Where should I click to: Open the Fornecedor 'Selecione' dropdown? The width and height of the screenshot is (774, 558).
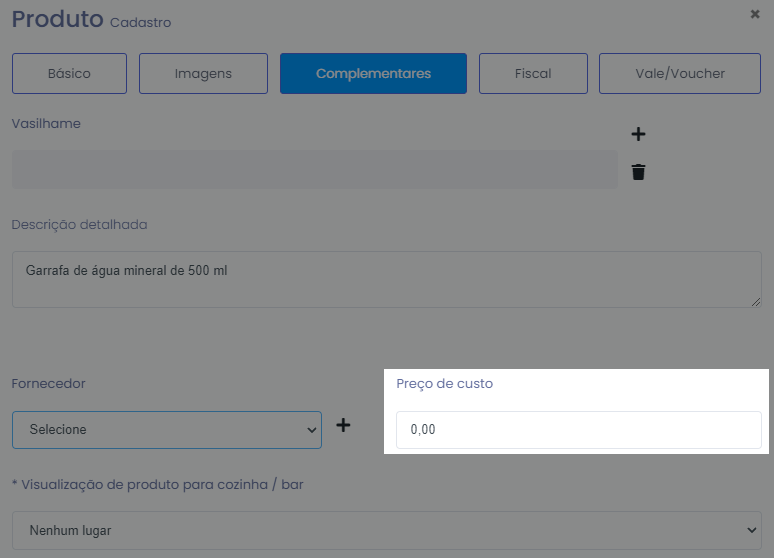167,429
